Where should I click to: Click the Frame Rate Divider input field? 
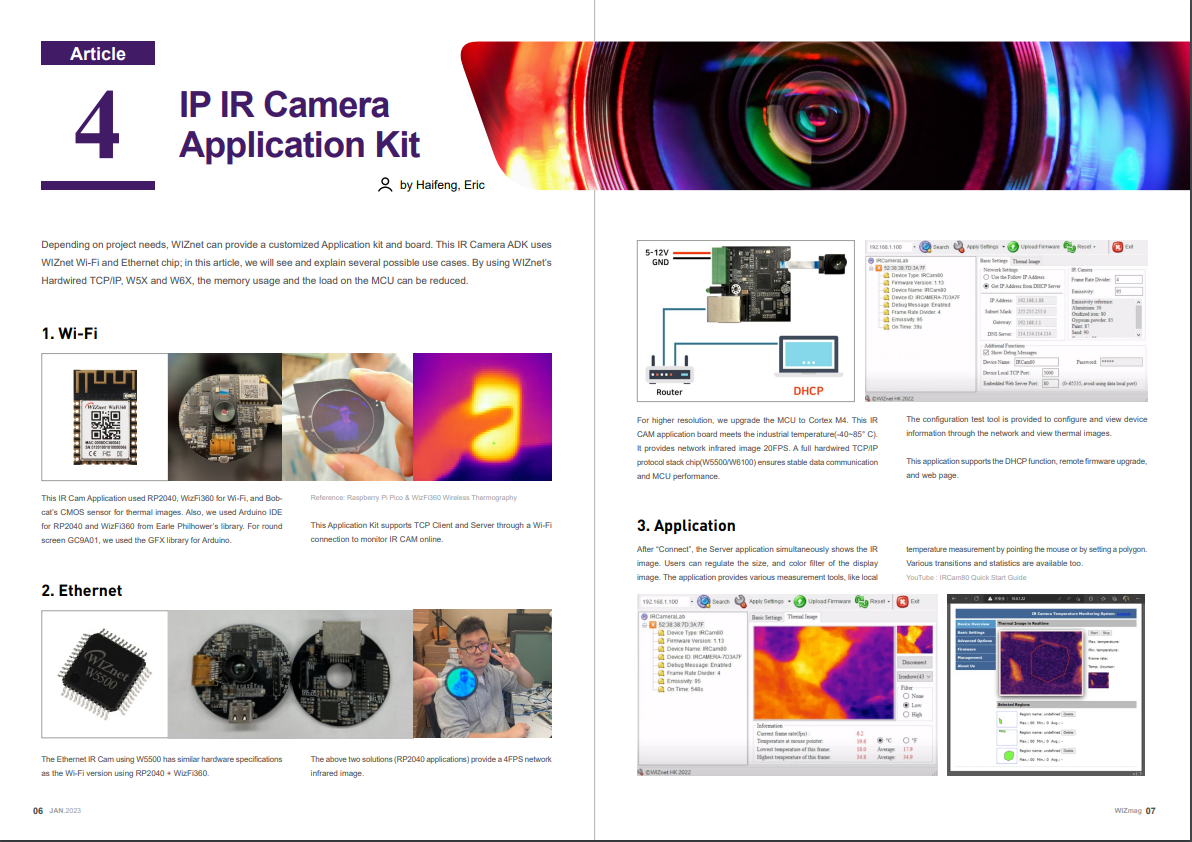pos(1128,280)
